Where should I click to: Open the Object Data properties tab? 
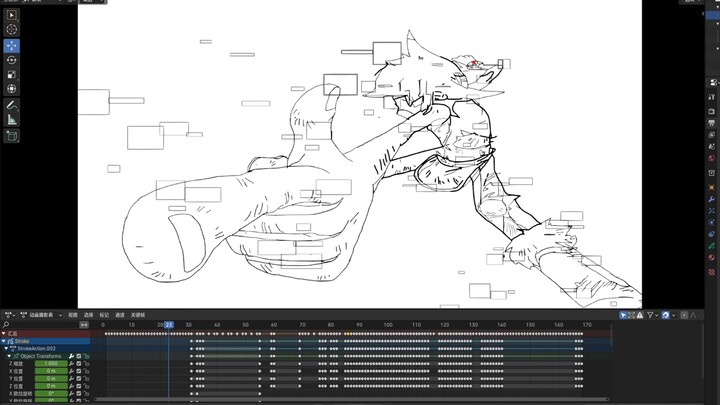coord(711,246)
